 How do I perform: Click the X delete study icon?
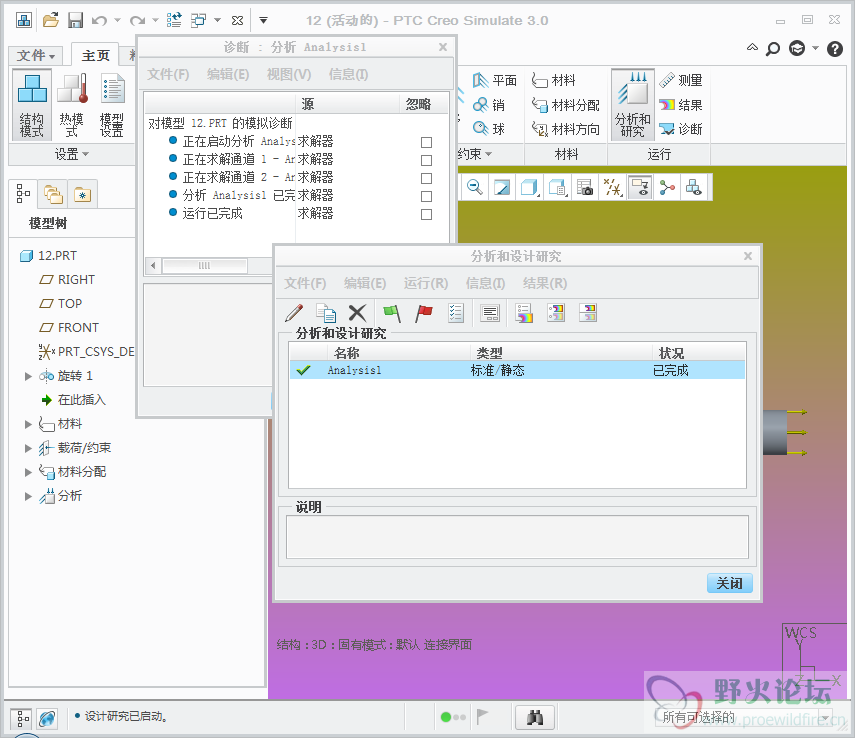358,313
